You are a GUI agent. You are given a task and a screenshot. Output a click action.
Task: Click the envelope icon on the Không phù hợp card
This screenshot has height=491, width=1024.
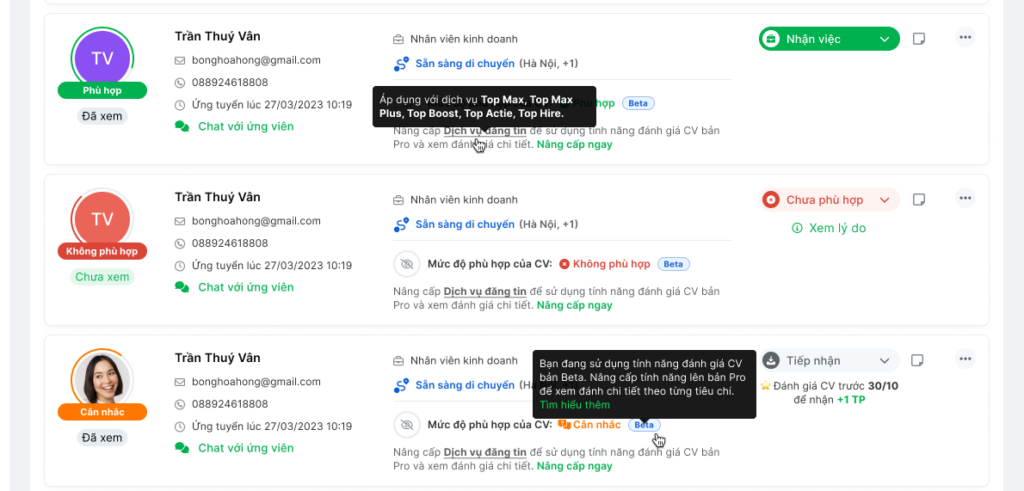[180, 221]
